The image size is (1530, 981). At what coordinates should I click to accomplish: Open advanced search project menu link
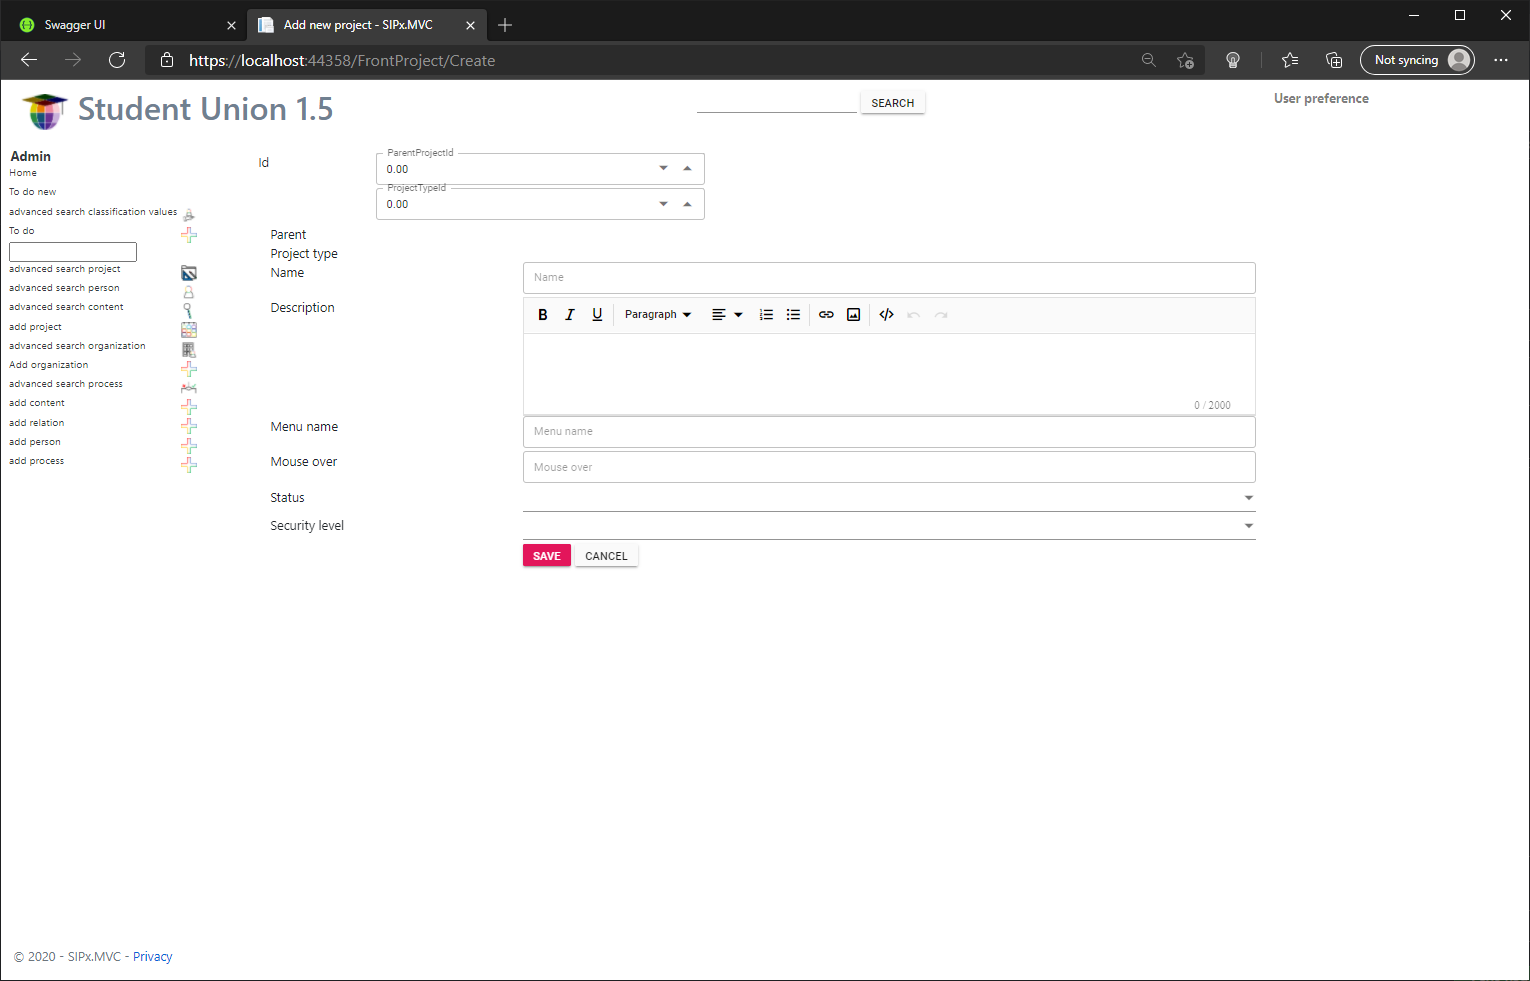point(65,269)
